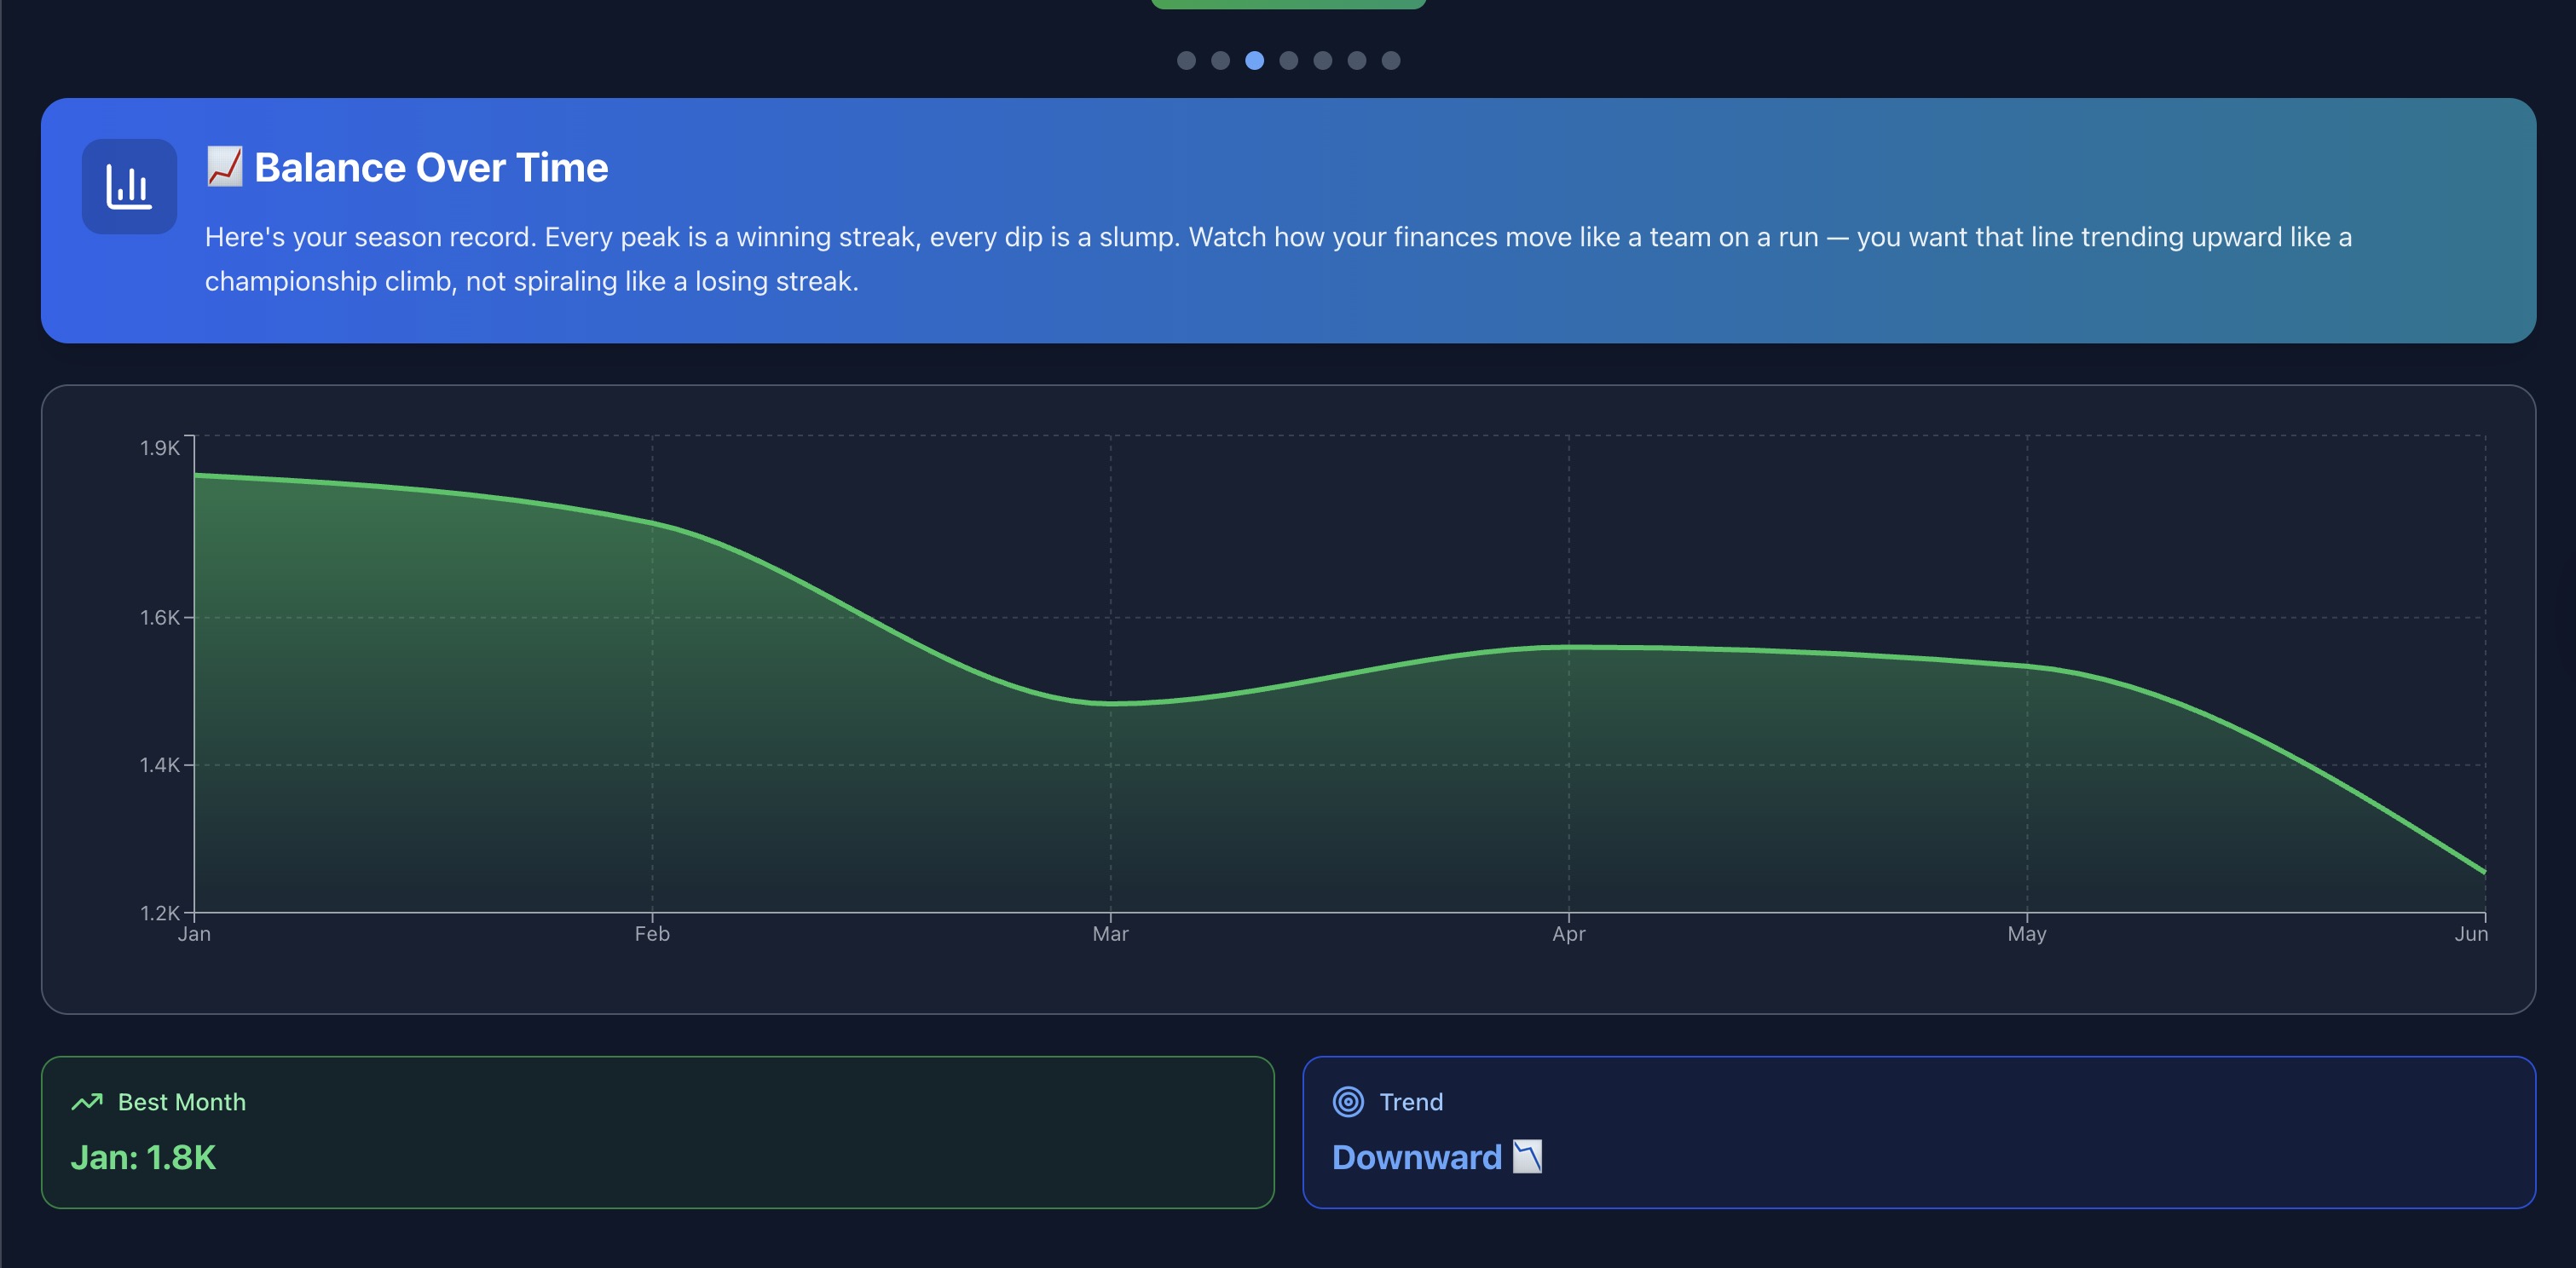Screen dimensions: 2576x1268
Task: Click the active third carousel dot
Action: (1254, 61)
